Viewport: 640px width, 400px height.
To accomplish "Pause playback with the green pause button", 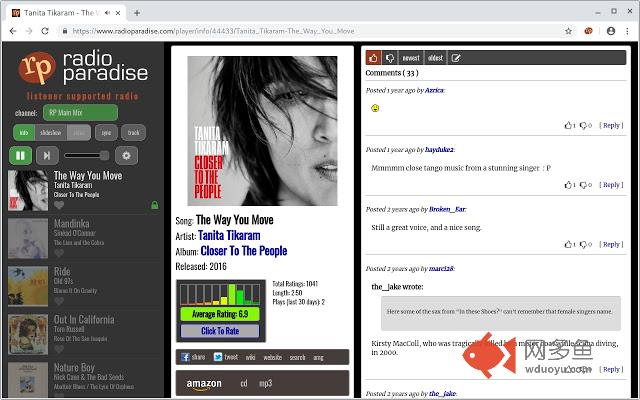I will point(20,155).
